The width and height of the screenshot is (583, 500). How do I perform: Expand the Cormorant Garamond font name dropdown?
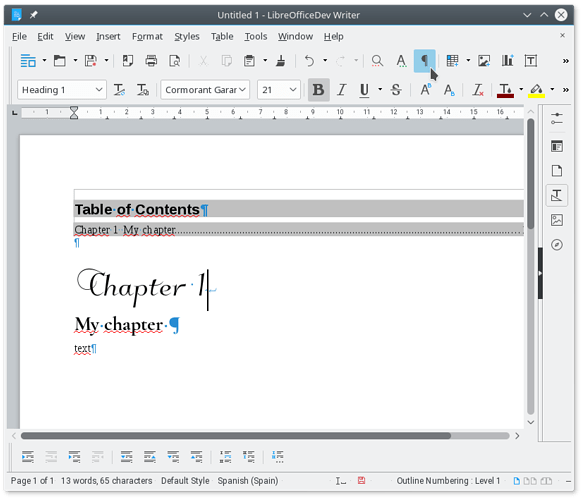pyautogui.click(x=242, y=90)
